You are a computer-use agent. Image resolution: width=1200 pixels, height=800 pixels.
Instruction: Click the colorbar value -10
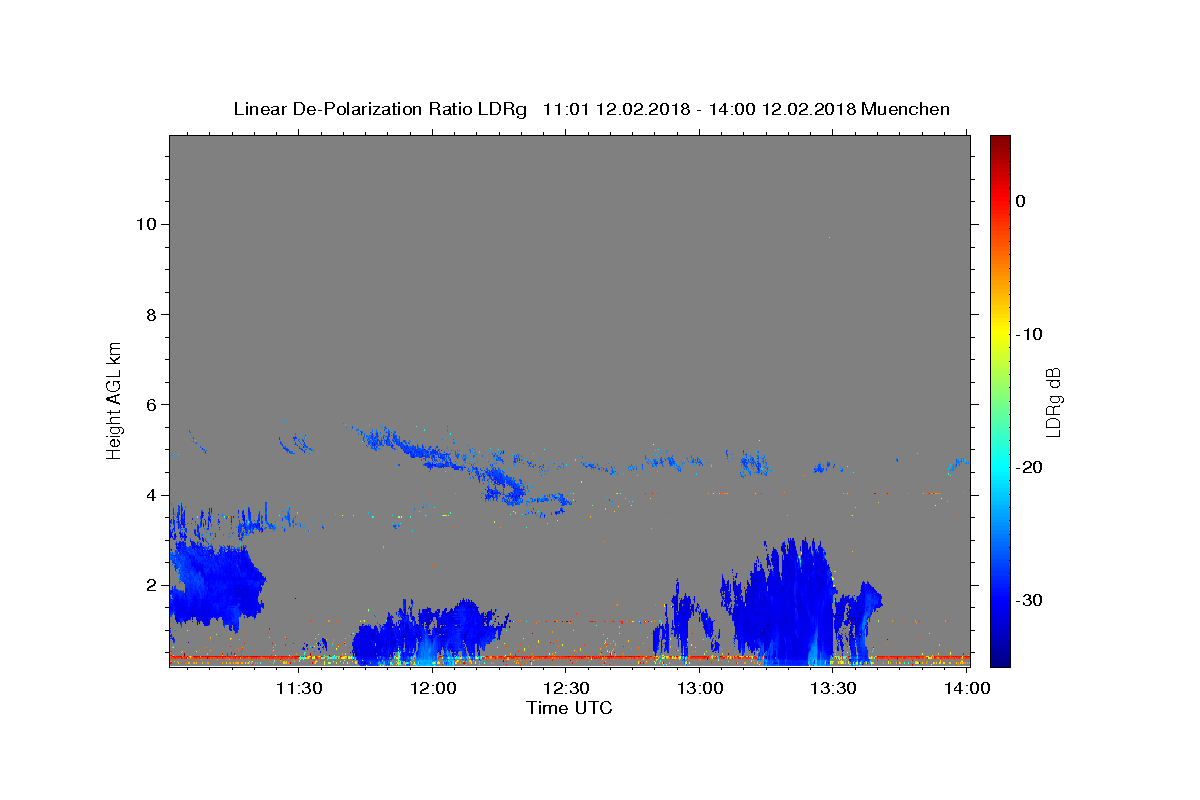(x=1031, y=334)
